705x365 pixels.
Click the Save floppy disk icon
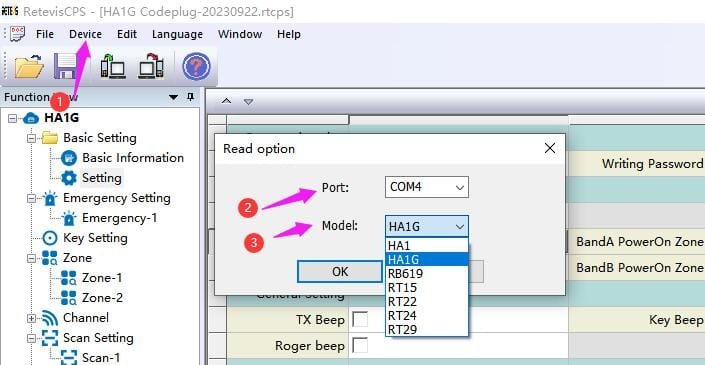[x=65, y=67]
